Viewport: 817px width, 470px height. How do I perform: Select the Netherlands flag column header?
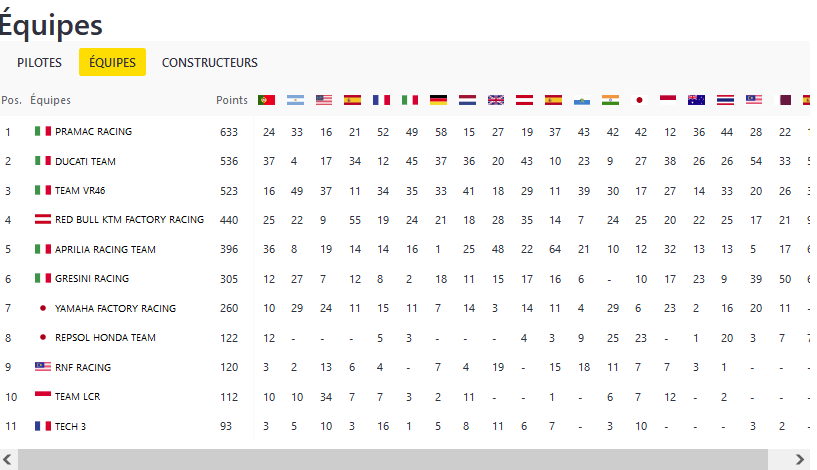[x=467, y=100]
